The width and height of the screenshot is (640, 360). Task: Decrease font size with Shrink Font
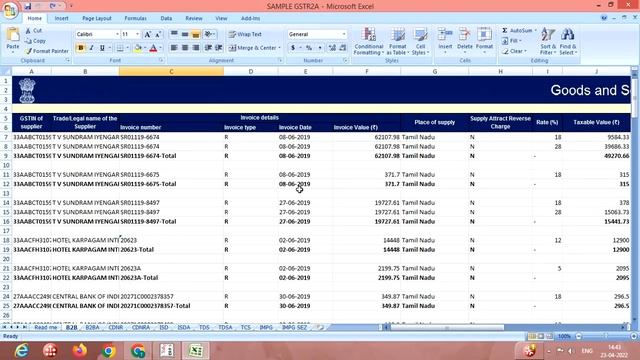pyautogui.click(x=158, y=34)
